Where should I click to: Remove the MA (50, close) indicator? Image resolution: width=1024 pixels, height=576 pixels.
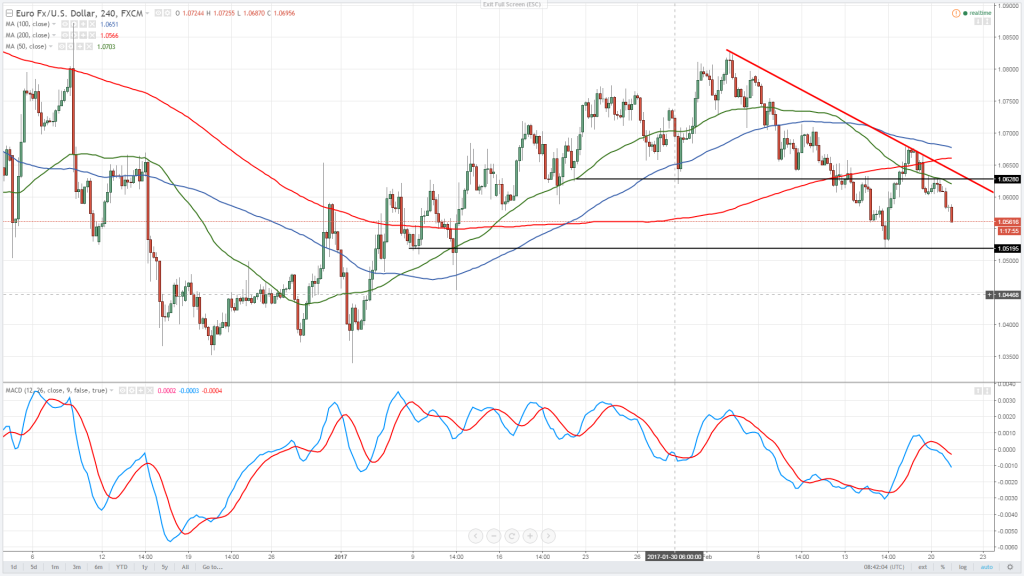point(89,46)
